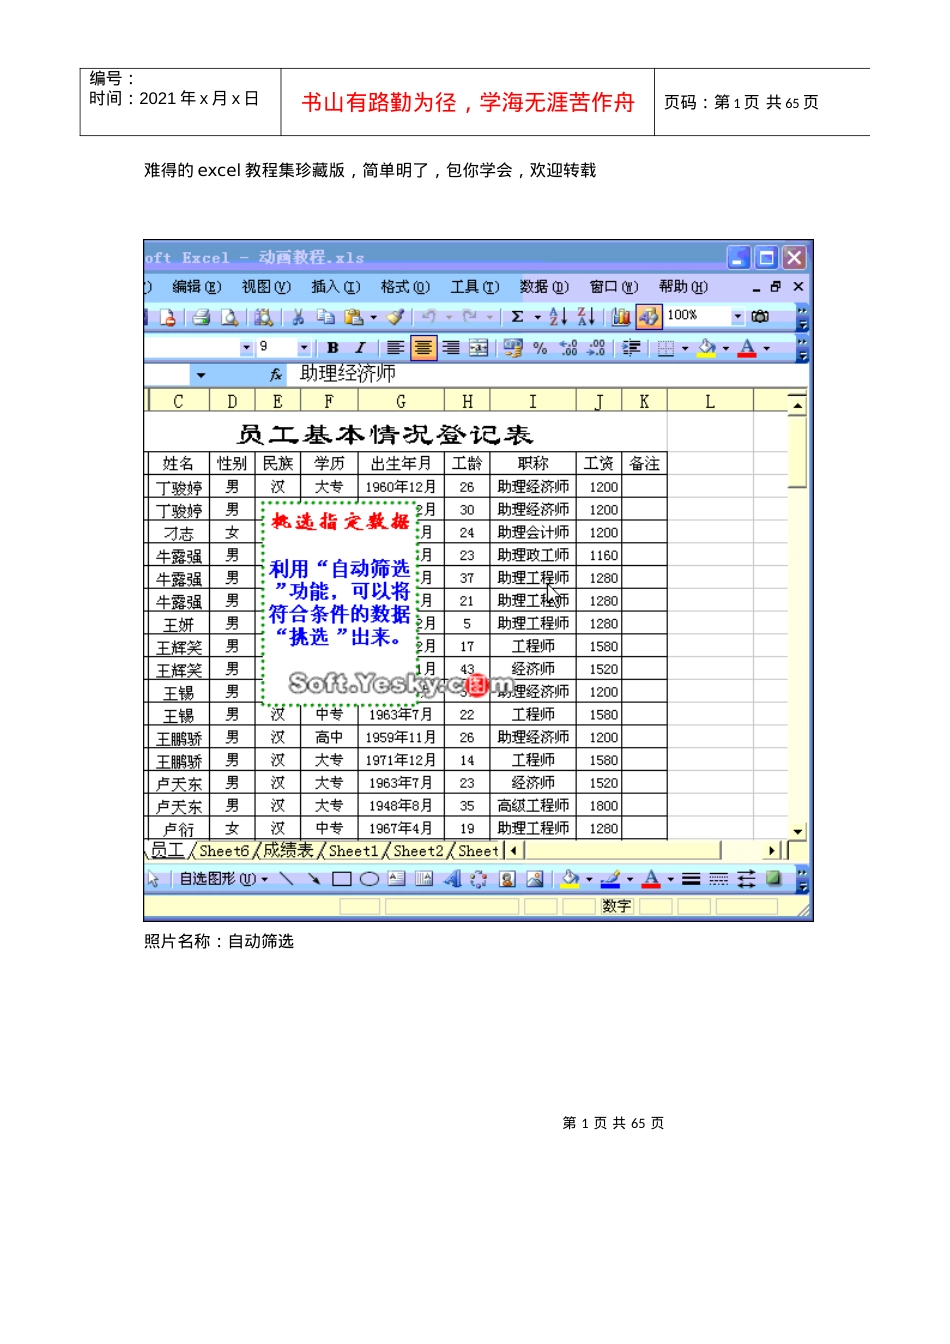Viewport: 950px width, 1344px height.
Task: Click the Undo arrow icon
Action: tap(430, 317)
